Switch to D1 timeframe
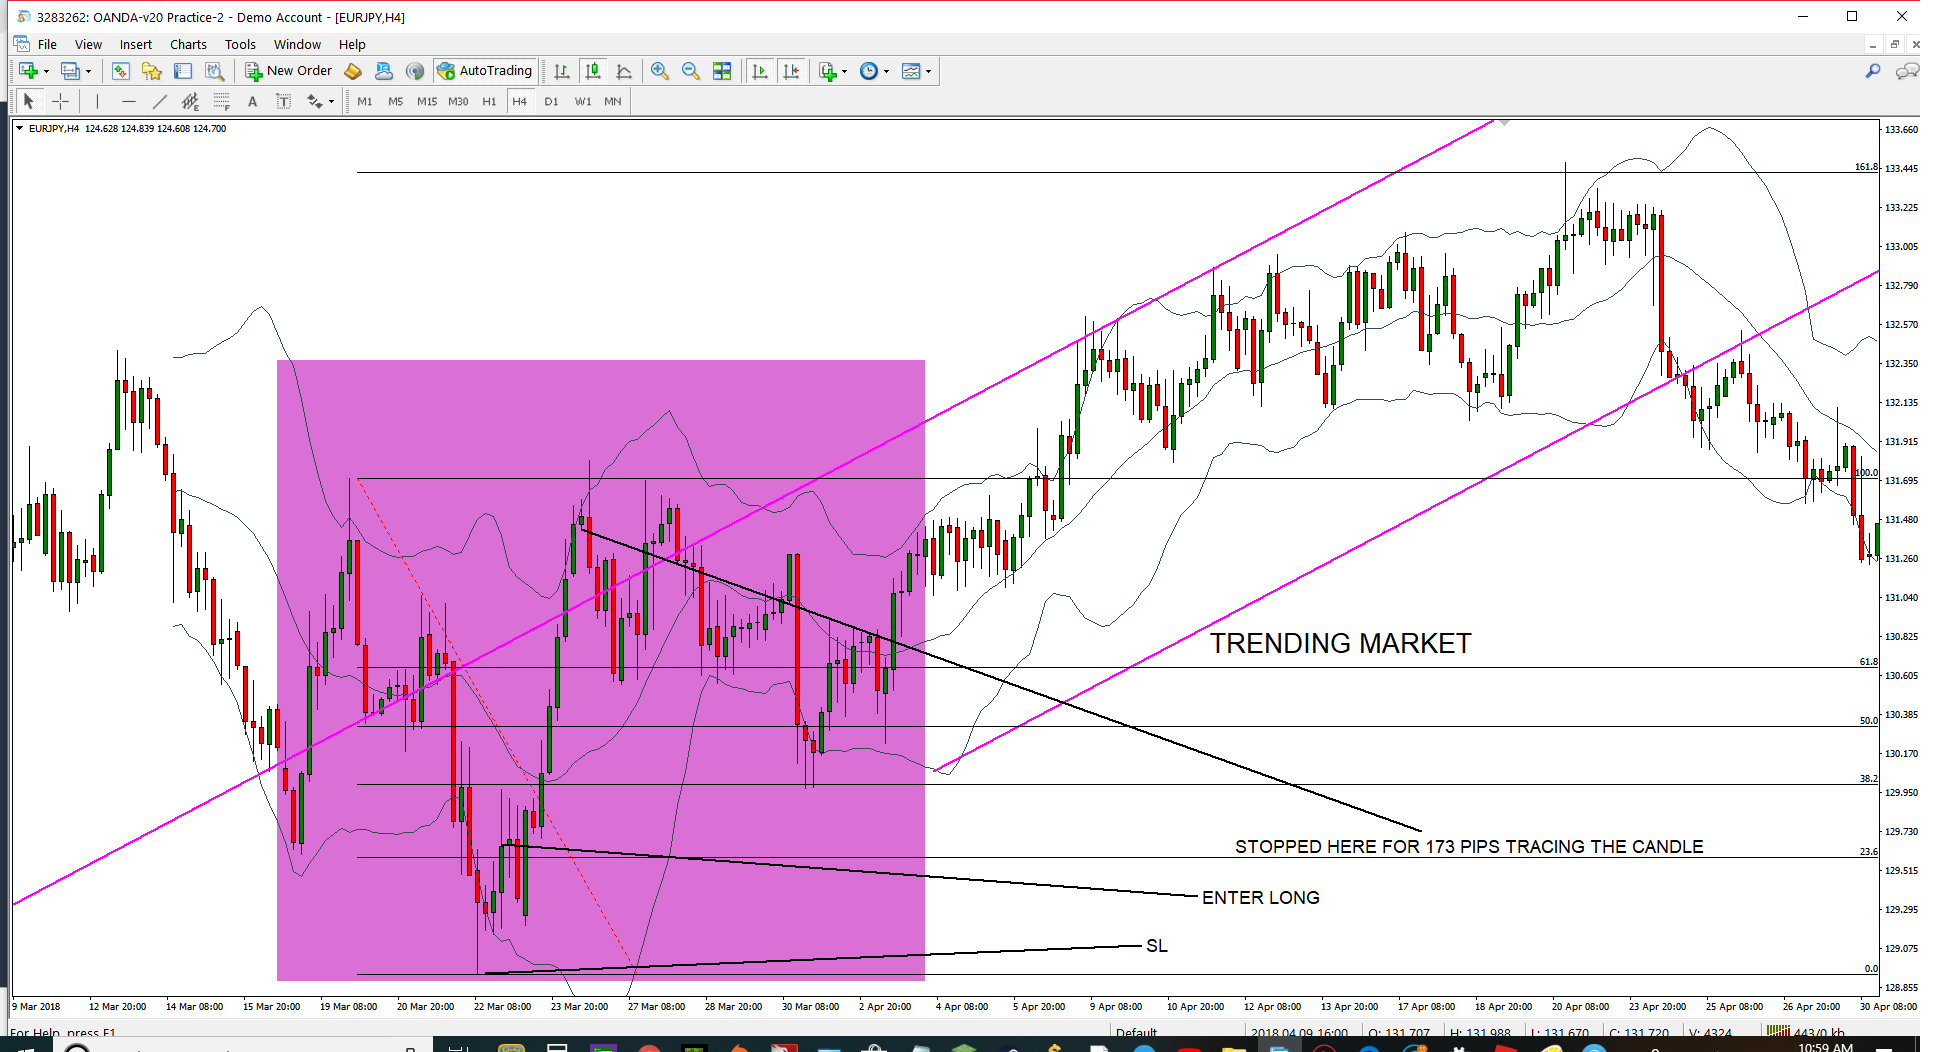Viewport: 1935px width, 1052px height. click(551, 101)
